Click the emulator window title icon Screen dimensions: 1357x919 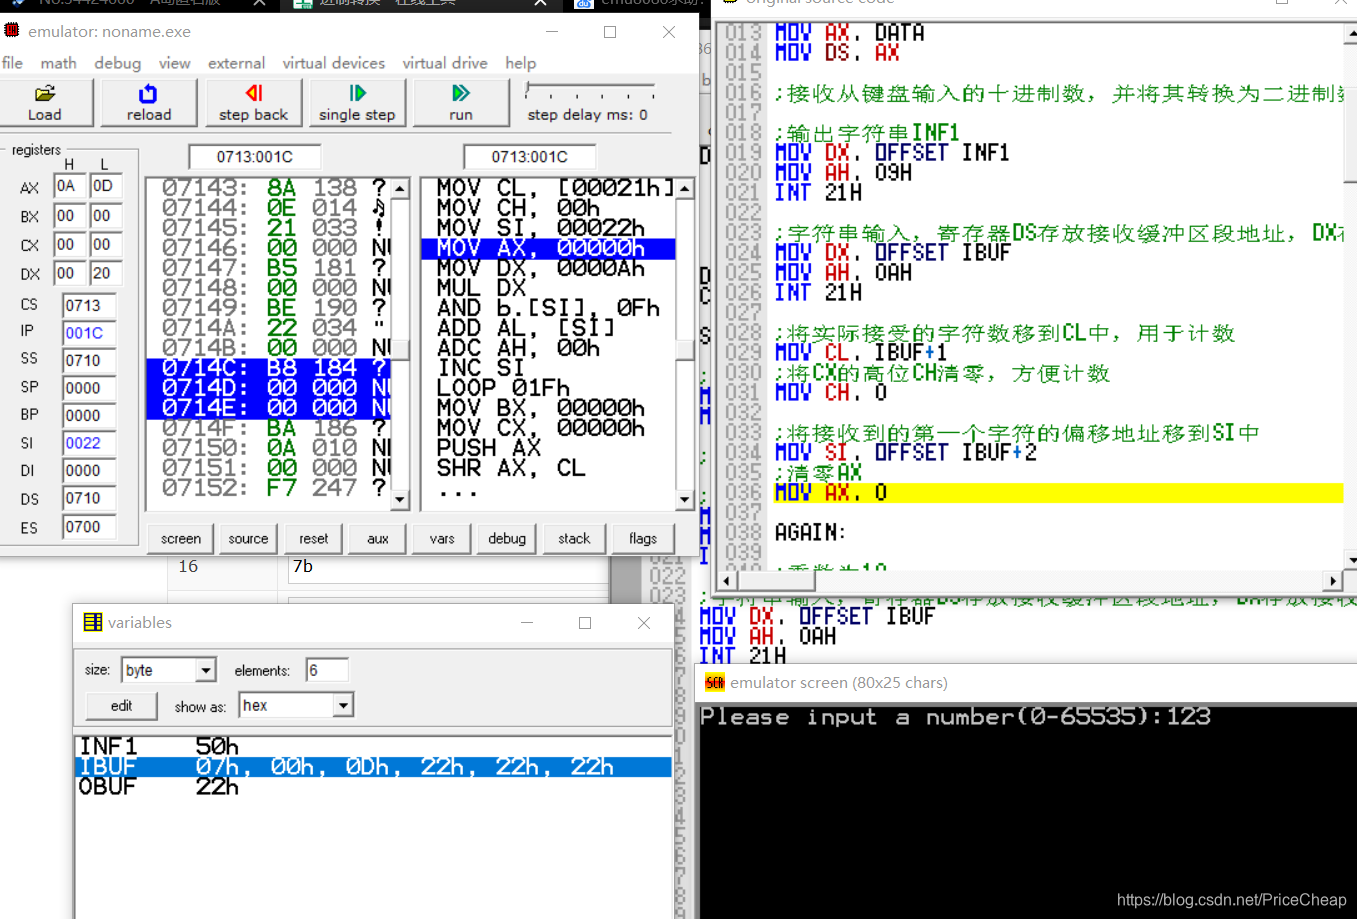[x=12, y=31]
